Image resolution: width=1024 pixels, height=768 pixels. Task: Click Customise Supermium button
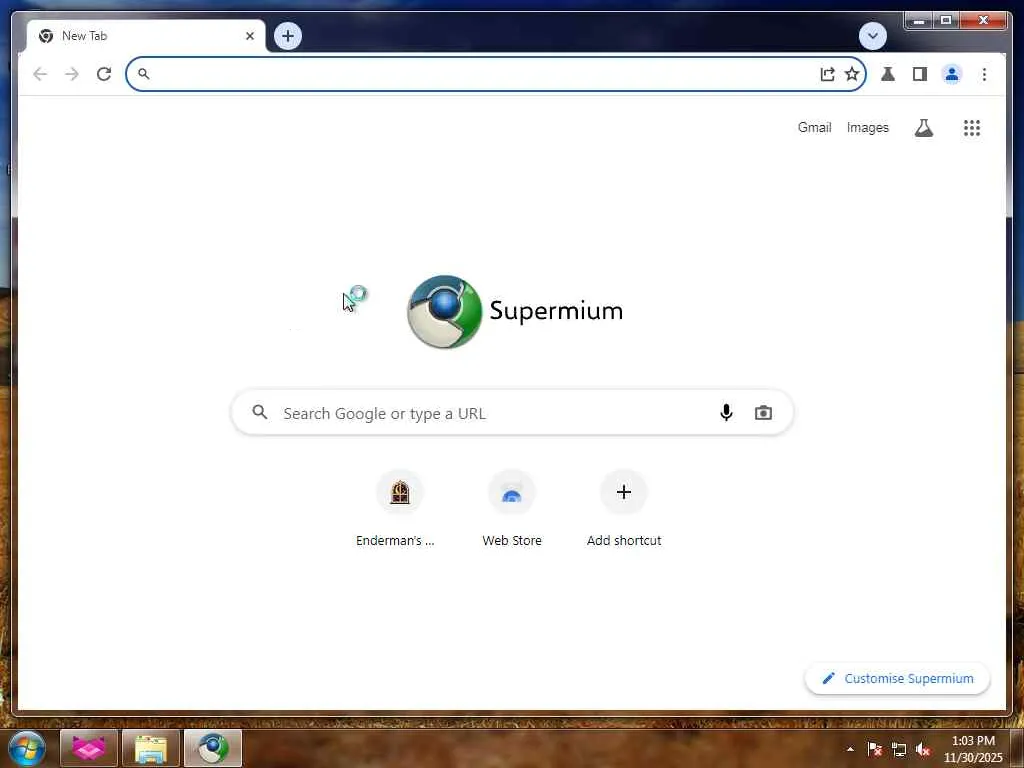pos(897,679)
